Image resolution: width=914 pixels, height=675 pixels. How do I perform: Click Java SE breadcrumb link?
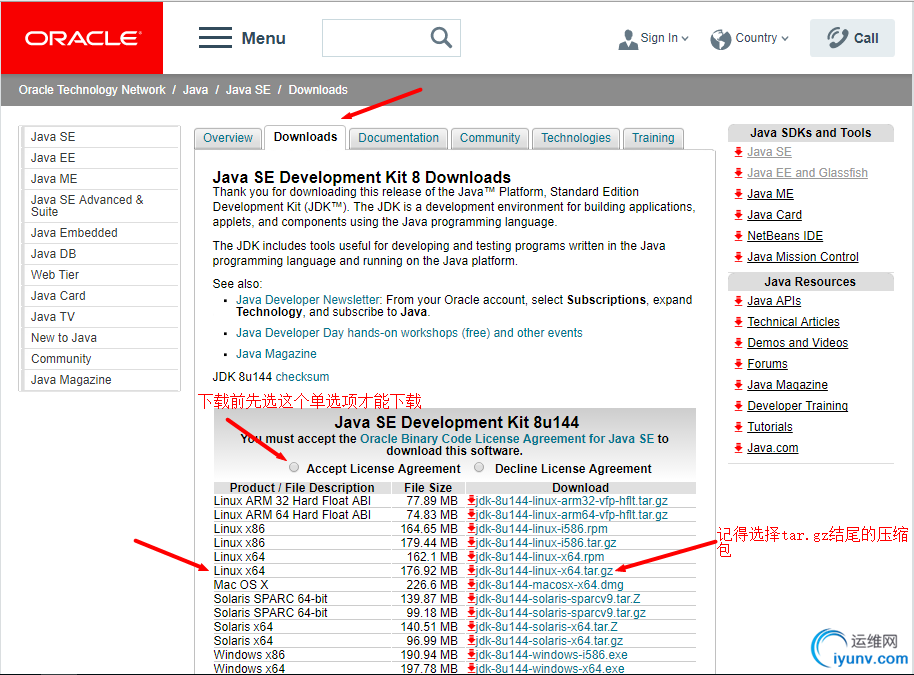tap(248, 90)
